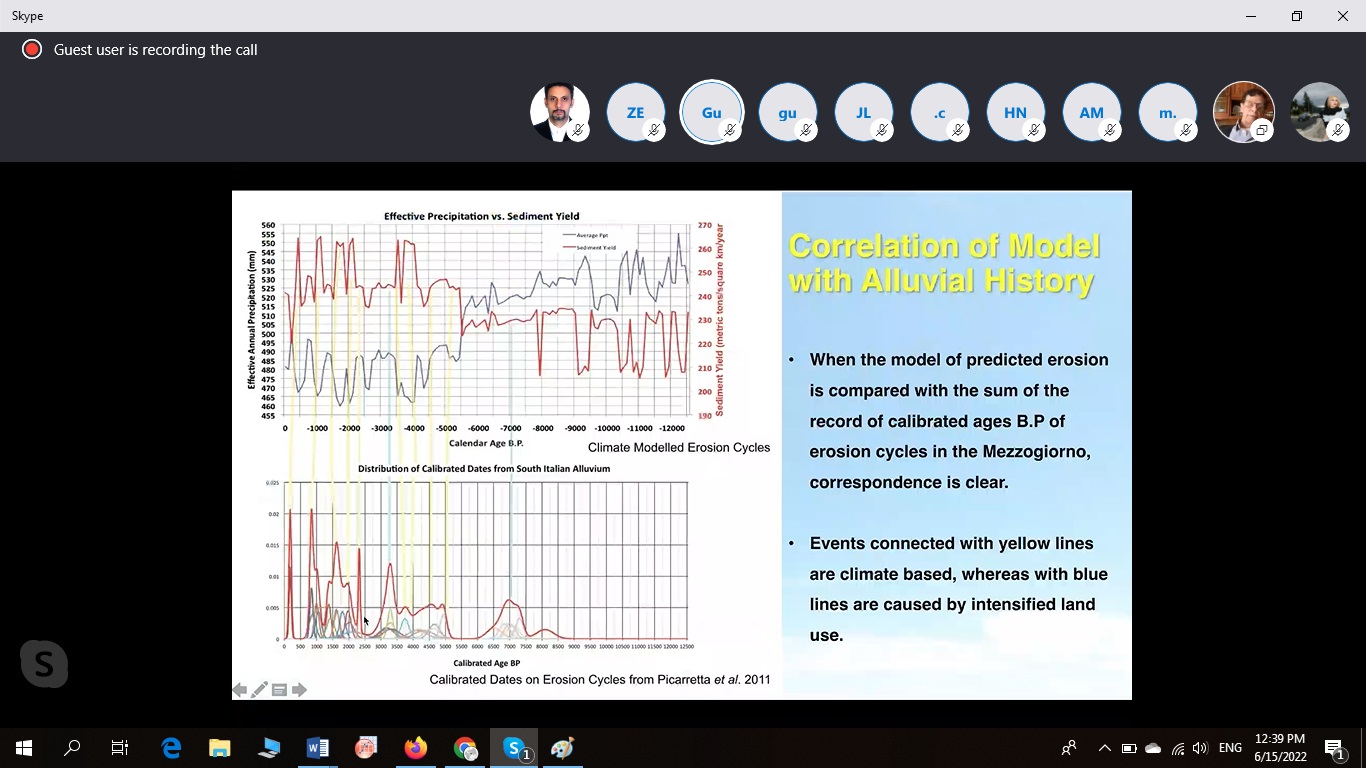Toggle system volume icon in tray
Screen dimensions: 1366x768
pyautogui.click(x=1200, y=748)
